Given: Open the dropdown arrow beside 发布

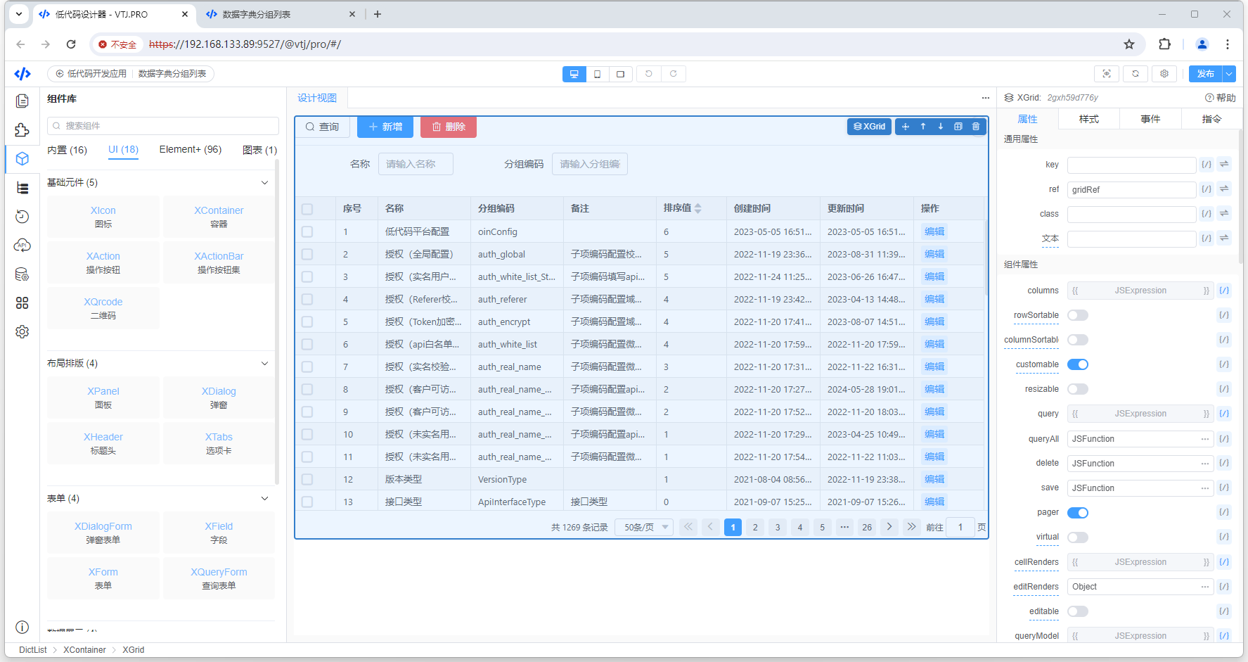Looking at the screenshot, I should point(1229,74).
